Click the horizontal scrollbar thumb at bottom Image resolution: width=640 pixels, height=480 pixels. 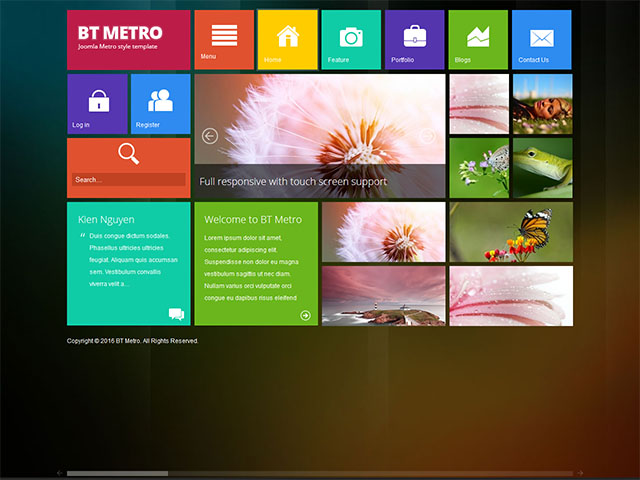(x=118, y=473)
